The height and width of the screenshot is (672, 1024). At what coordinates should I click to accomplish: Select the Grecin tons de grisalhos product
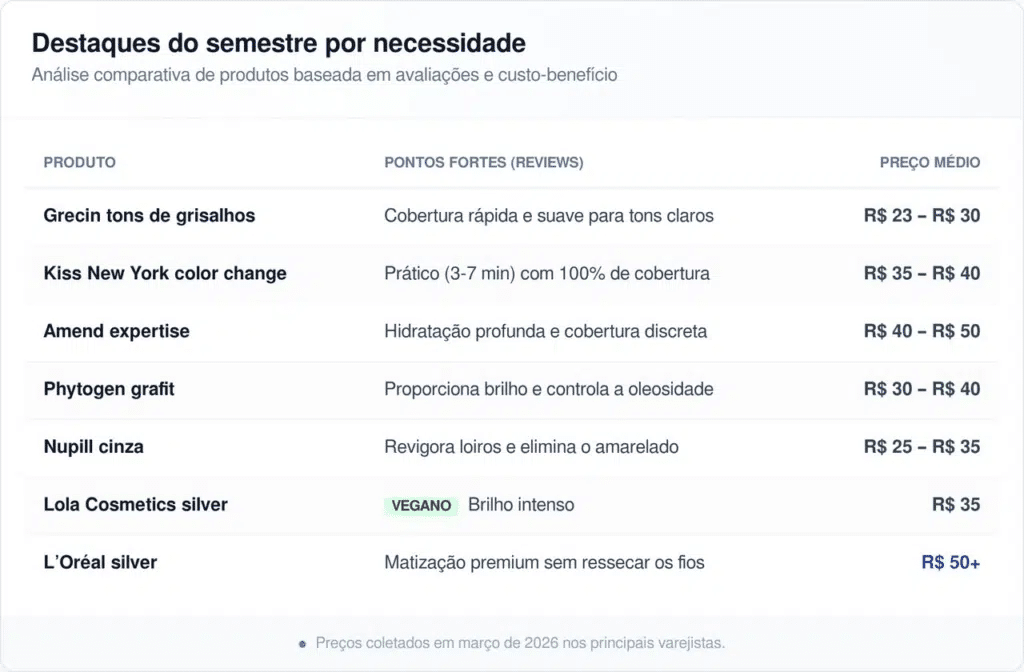point(149,216)
